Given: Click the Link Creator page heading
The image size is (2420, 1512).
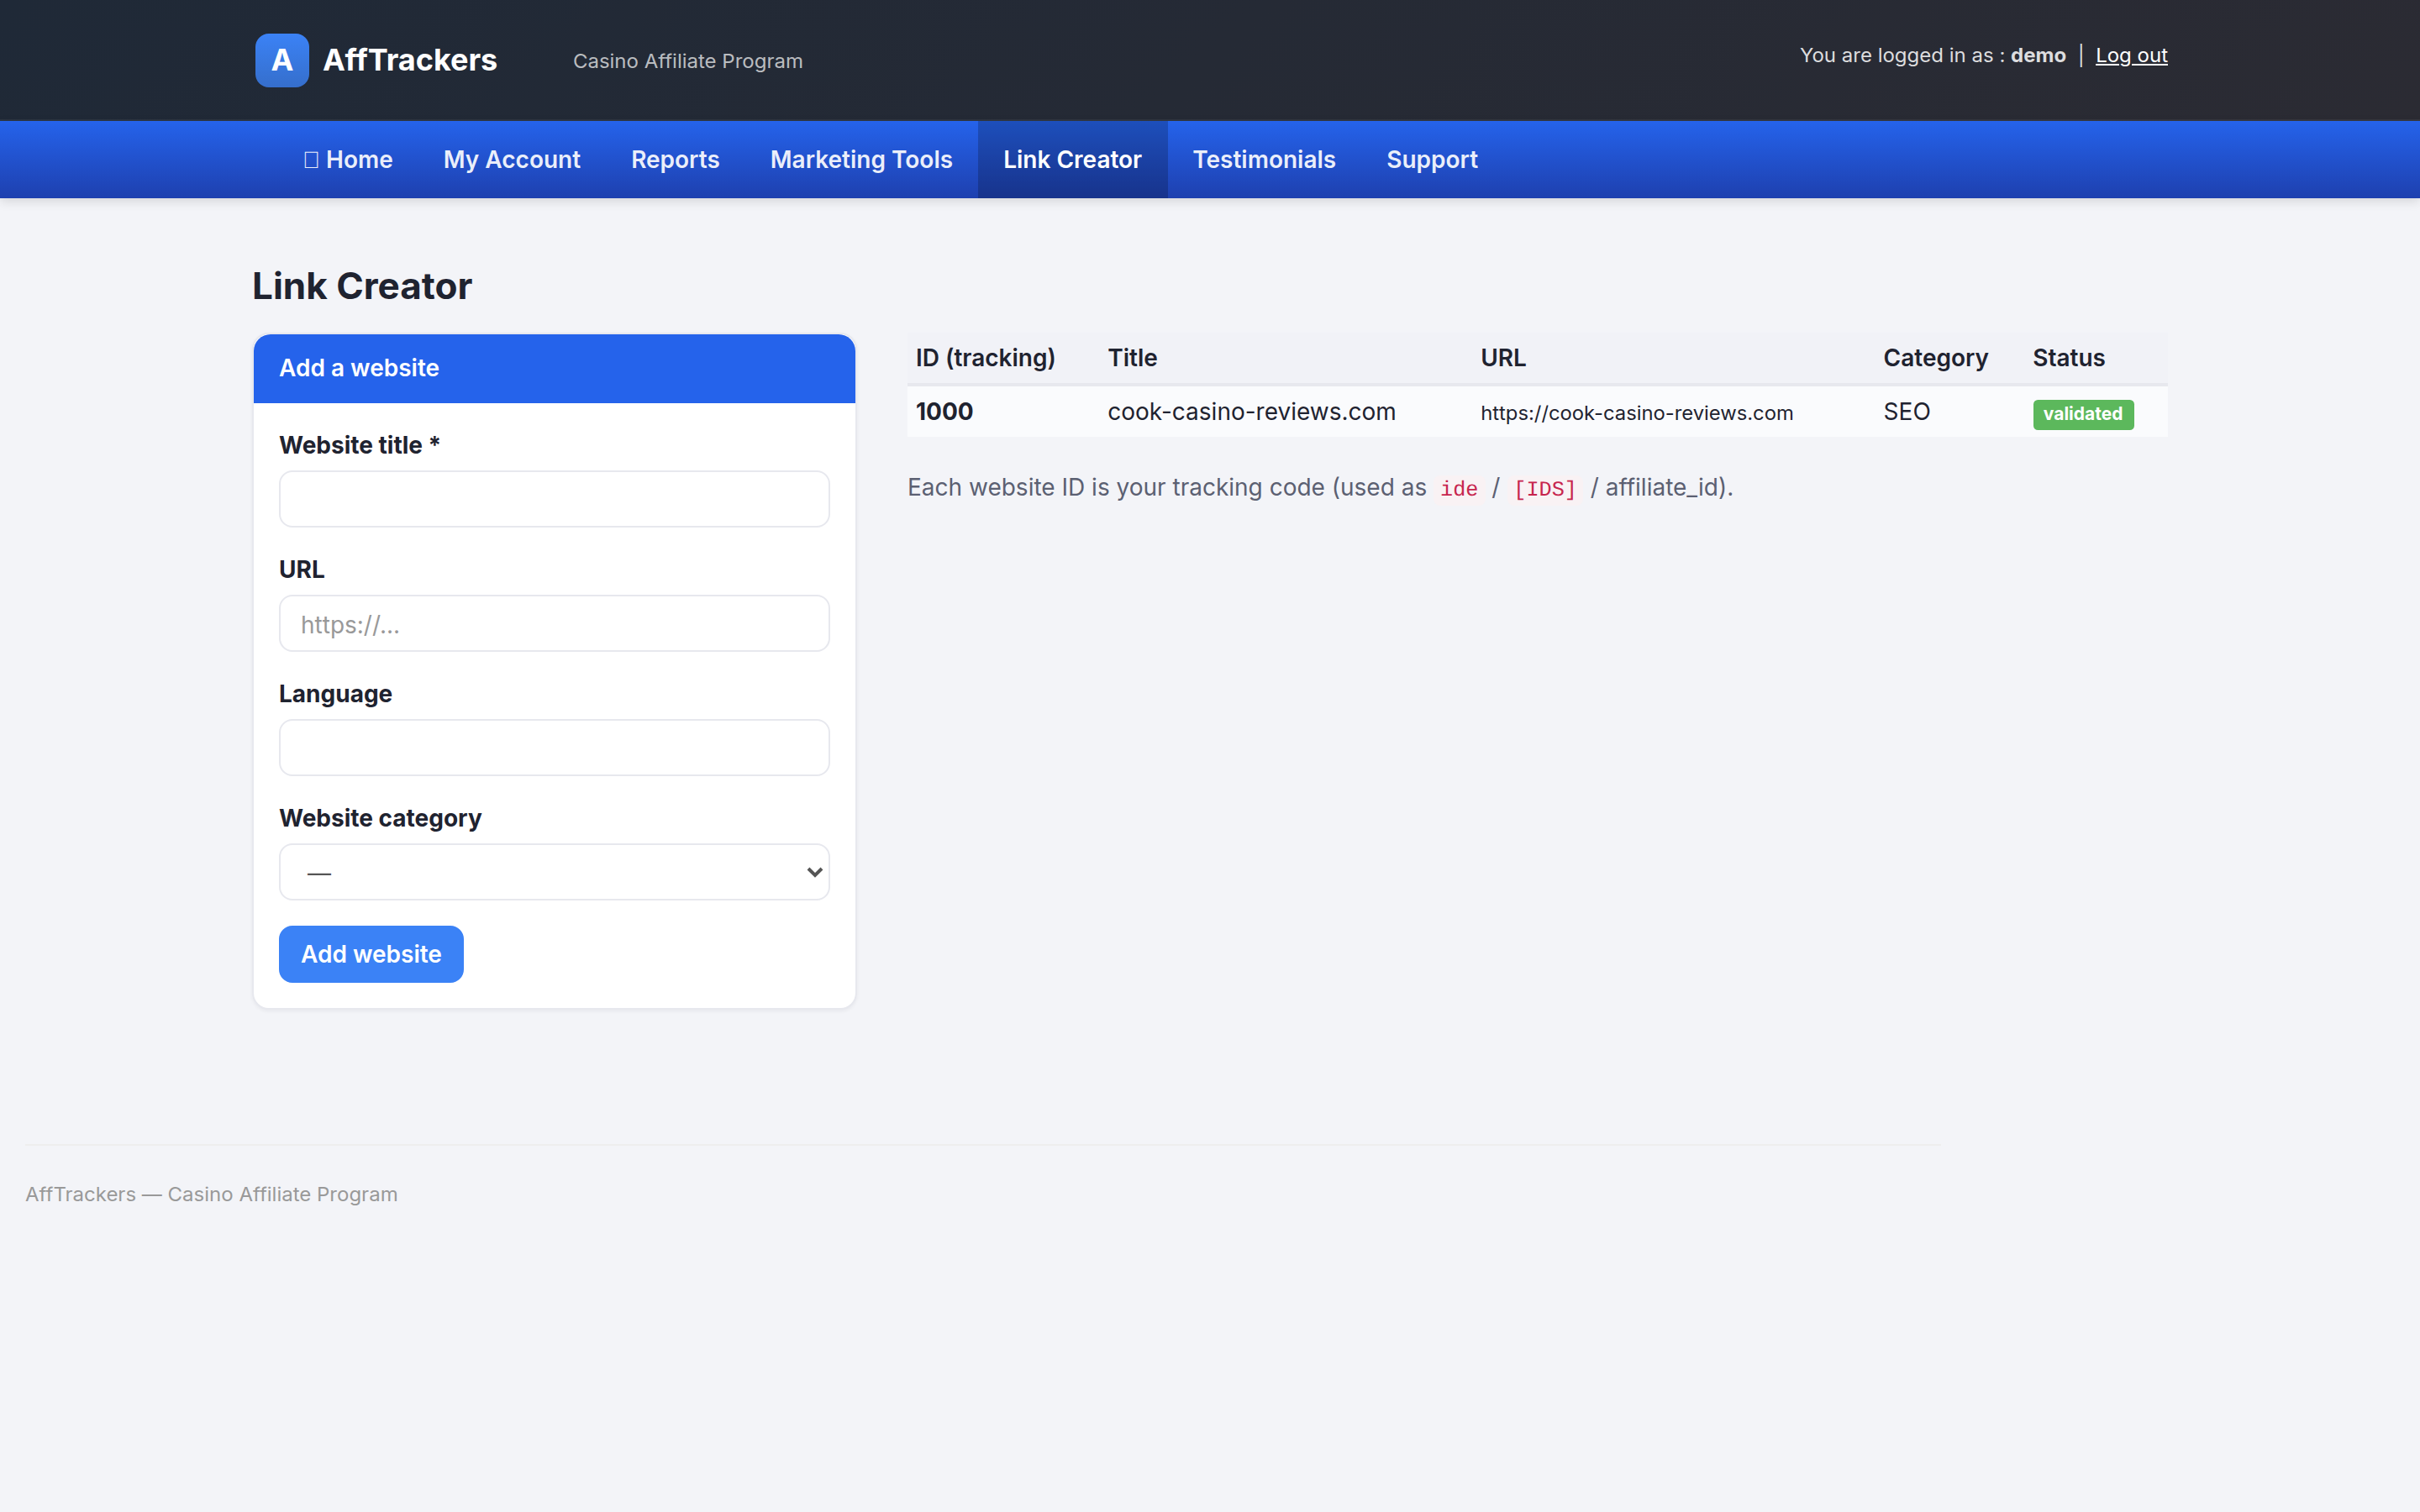Looking at the screenshot, I should [x=362, y=287].
